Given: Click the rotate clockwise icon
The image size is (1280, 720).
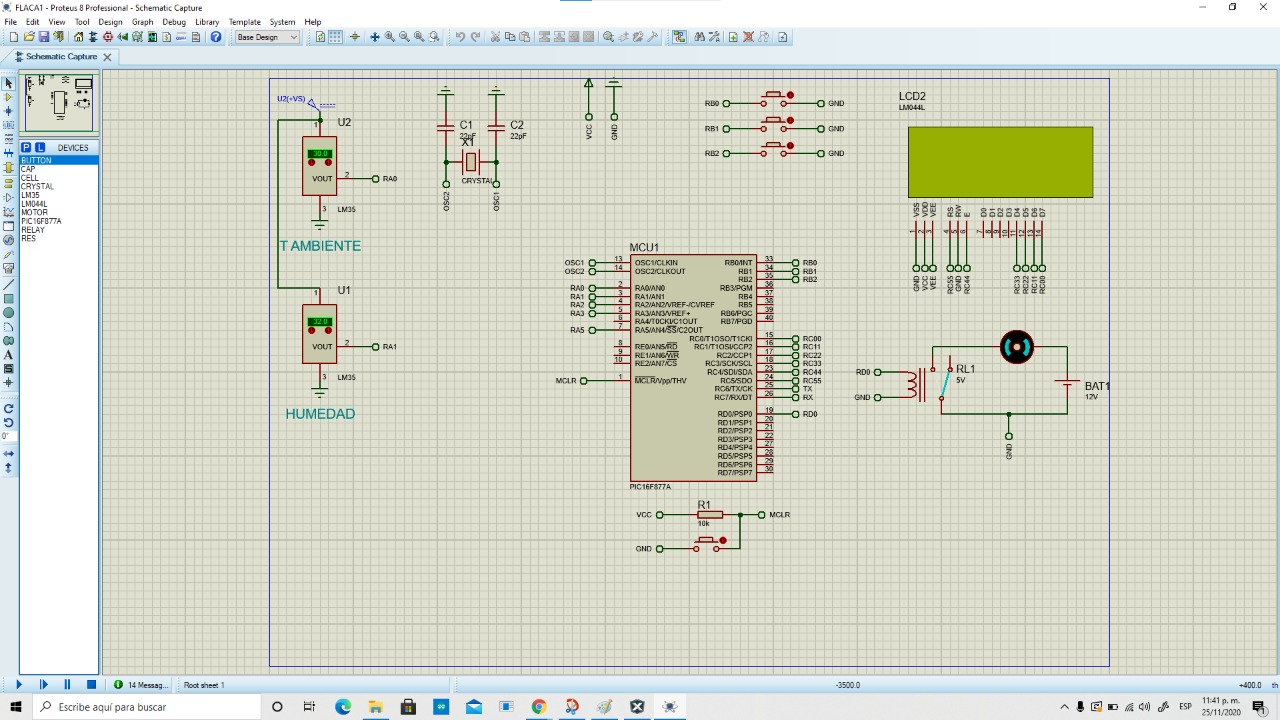Looking at the screenshot, I should click(9, 408).
